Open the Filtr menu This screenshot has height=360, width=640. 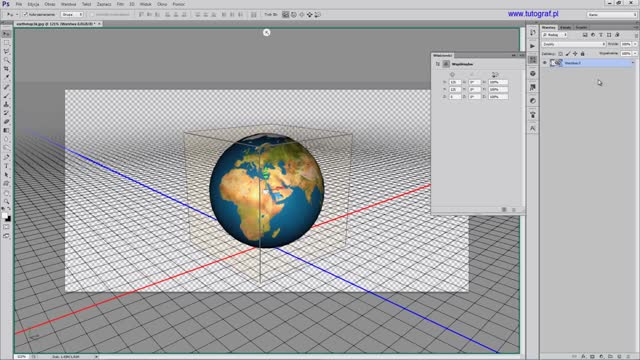pyautogui.click(x=120, y=4)
